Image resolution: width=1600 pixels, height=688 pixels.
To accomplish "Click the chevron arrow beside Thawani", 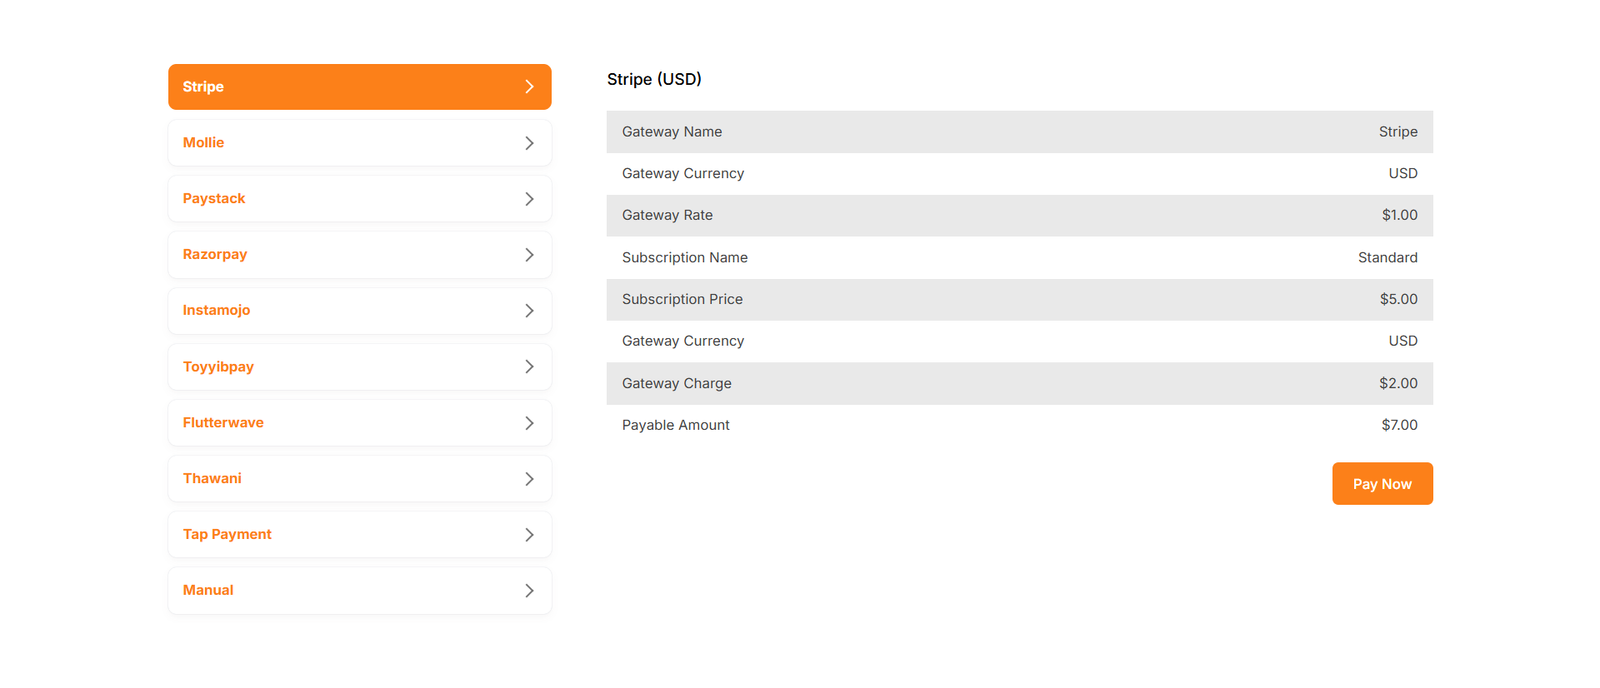I will pyautogui.click(x=529, y=479).
